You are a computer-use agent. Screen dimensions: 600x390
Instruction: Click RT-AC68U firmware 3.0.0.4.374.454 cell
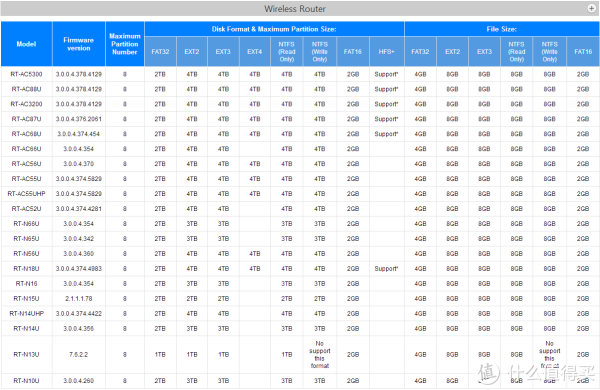[x=79, y=134]
